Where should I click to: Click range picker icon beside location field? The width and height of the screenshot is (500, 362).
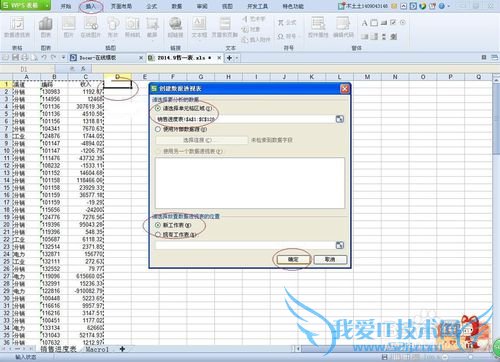coord(339,245)
